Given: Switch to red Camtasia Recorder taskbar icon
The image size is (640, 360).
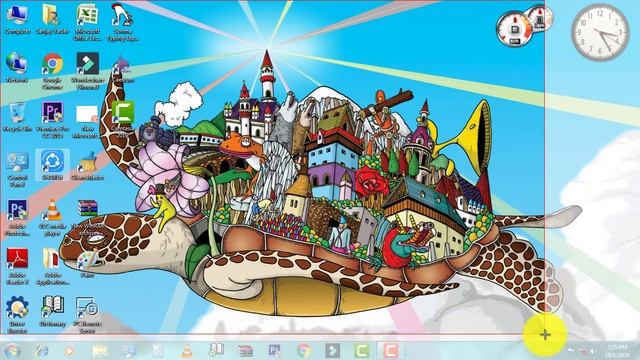Looking at the screenshot, I should coord(391,350).
